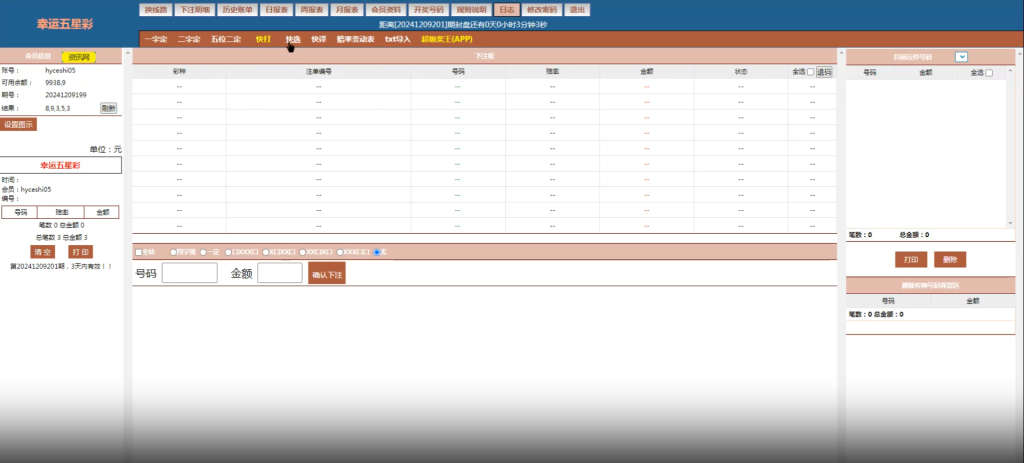The height and width of the screenshot is (463, 1024).
Task: Open the 下注明细 bet details page
Action: 193,9
